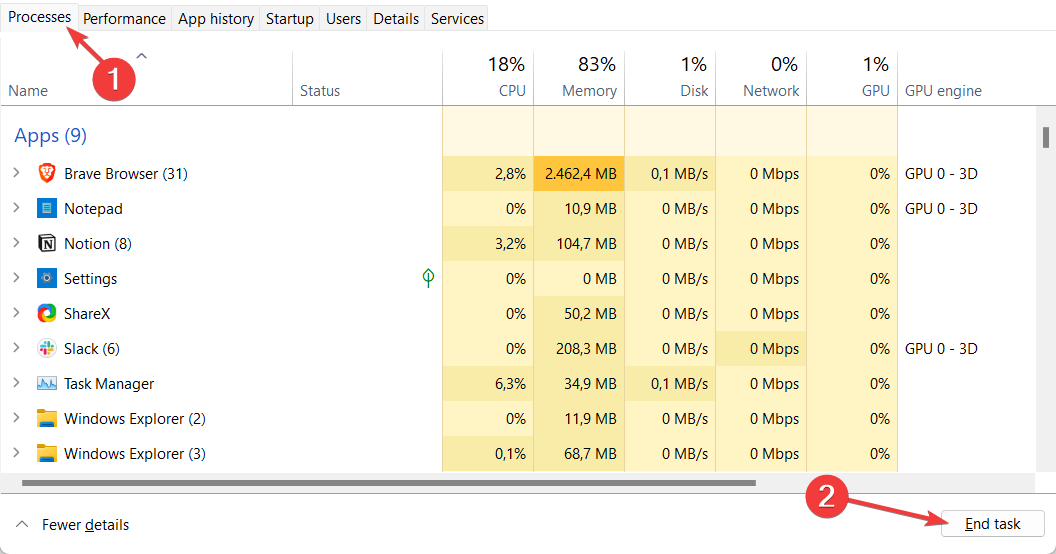Click Slack's GPU 0 - 3D engine cell
This screenshot has width=1056, height=554.
(941, 349)
